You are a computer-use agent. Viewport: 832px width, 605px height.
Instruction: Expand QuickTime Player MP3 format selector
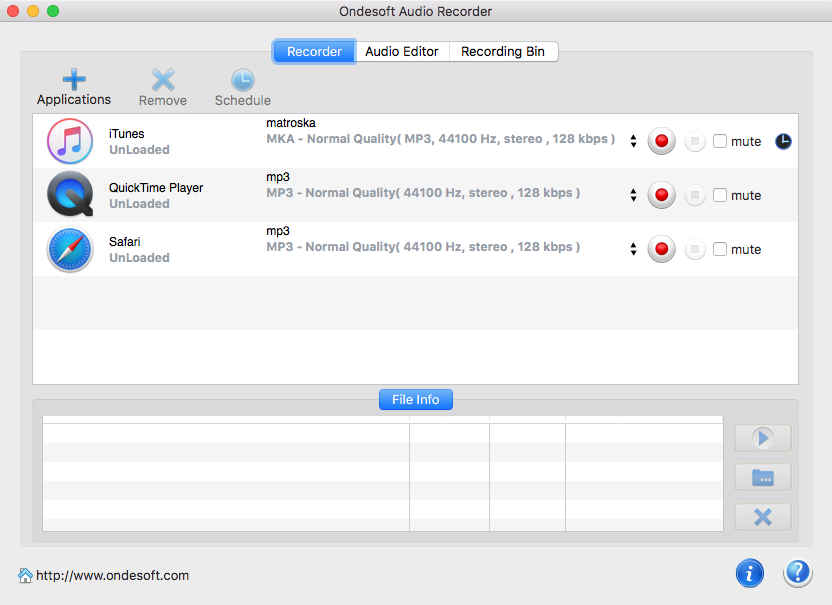633,196
